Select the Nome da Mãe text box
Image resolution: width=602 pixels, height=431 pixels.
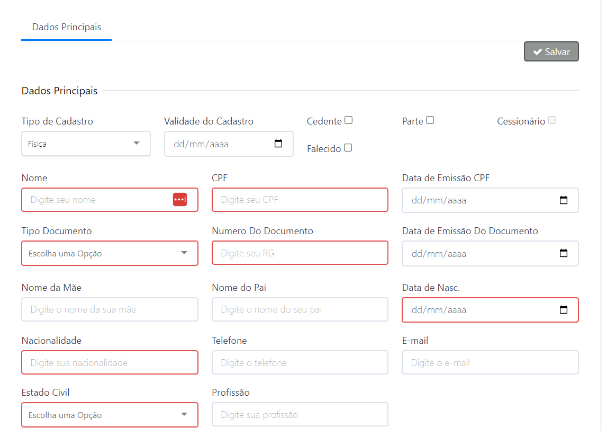coord(109,309)
